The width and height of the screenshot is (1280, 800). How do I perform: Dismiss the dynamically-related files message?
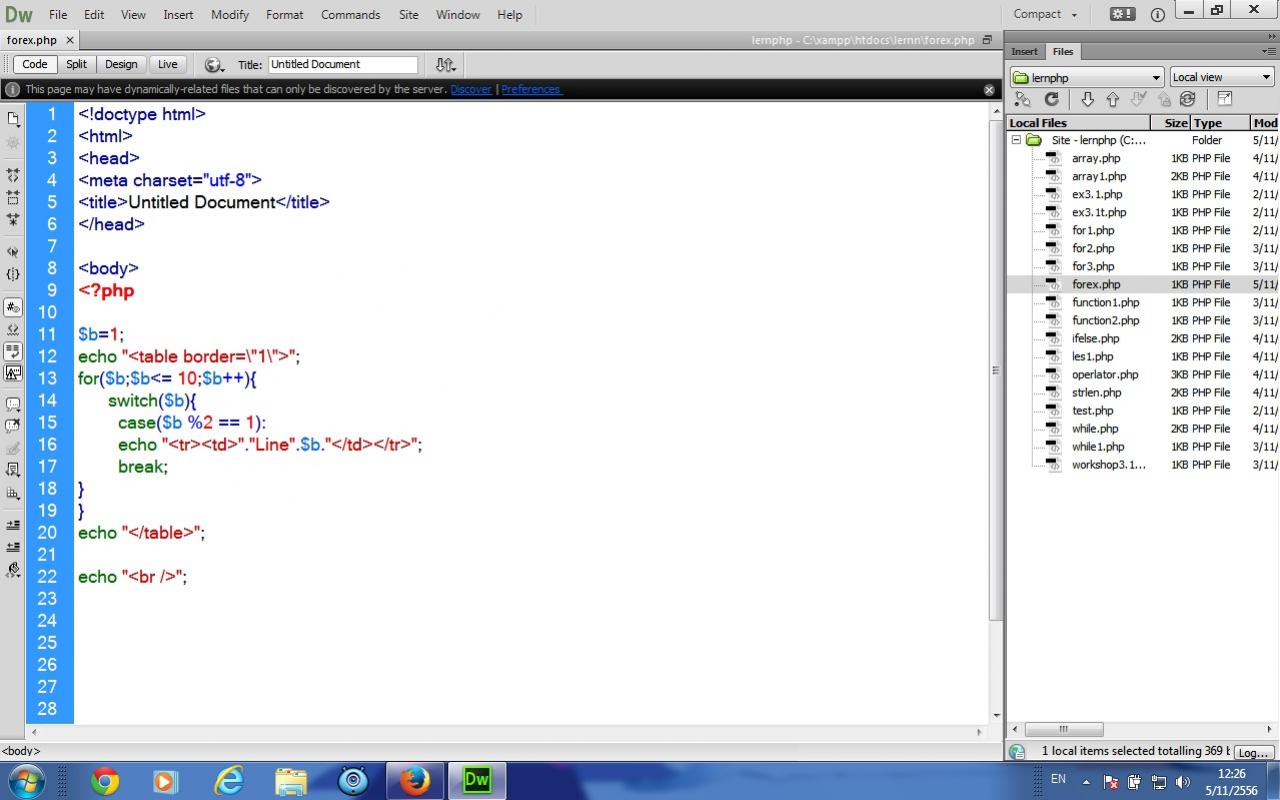(x=989, y=89)
